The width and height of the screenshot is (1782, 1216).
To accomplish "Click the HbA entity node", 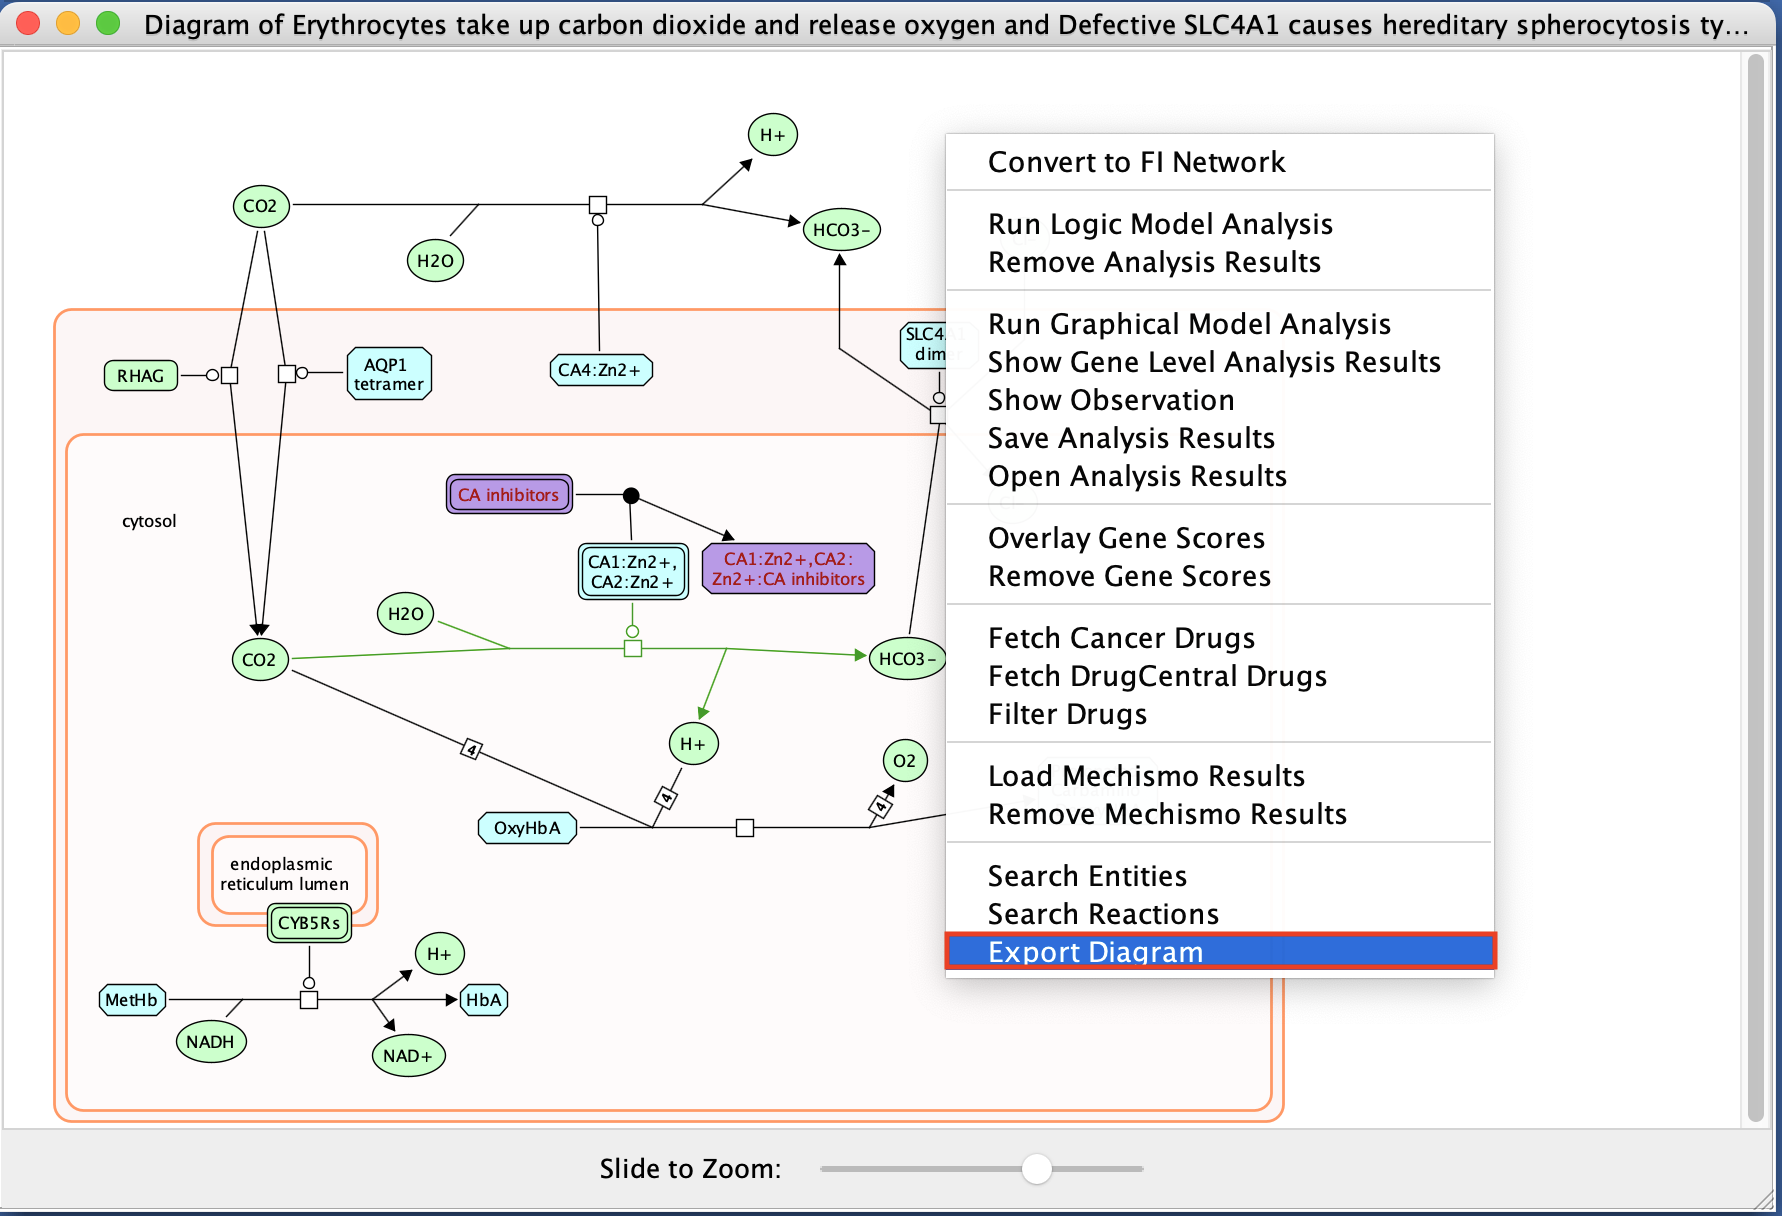I will pos(484,1000).
